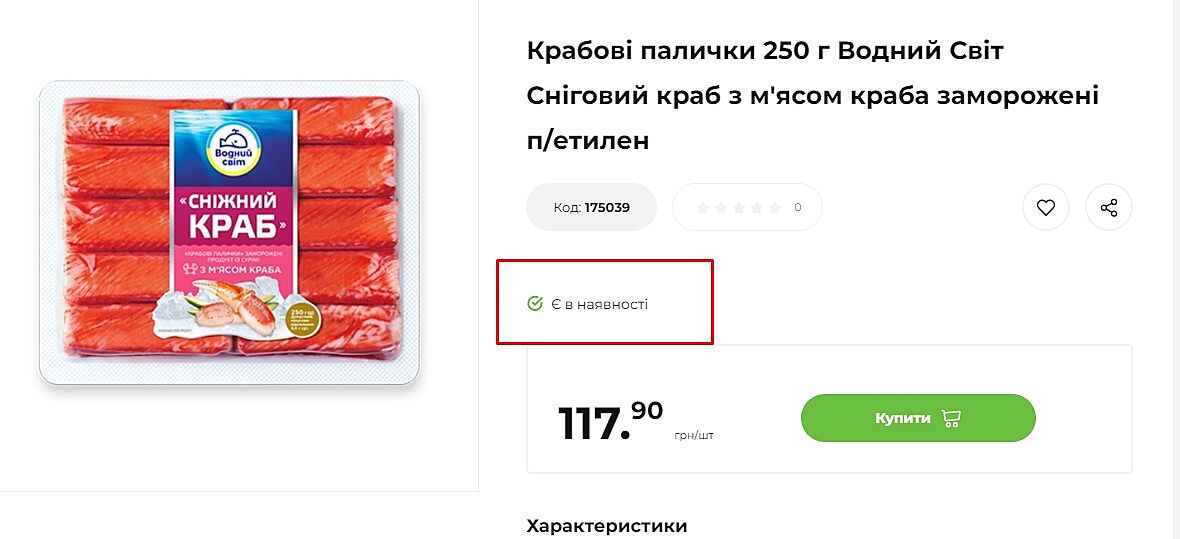Viewport: 1180px width, 539px height.
Task: Click the cart icon inside Купити button
Action: pyautogui.click(x=951, y=419)
